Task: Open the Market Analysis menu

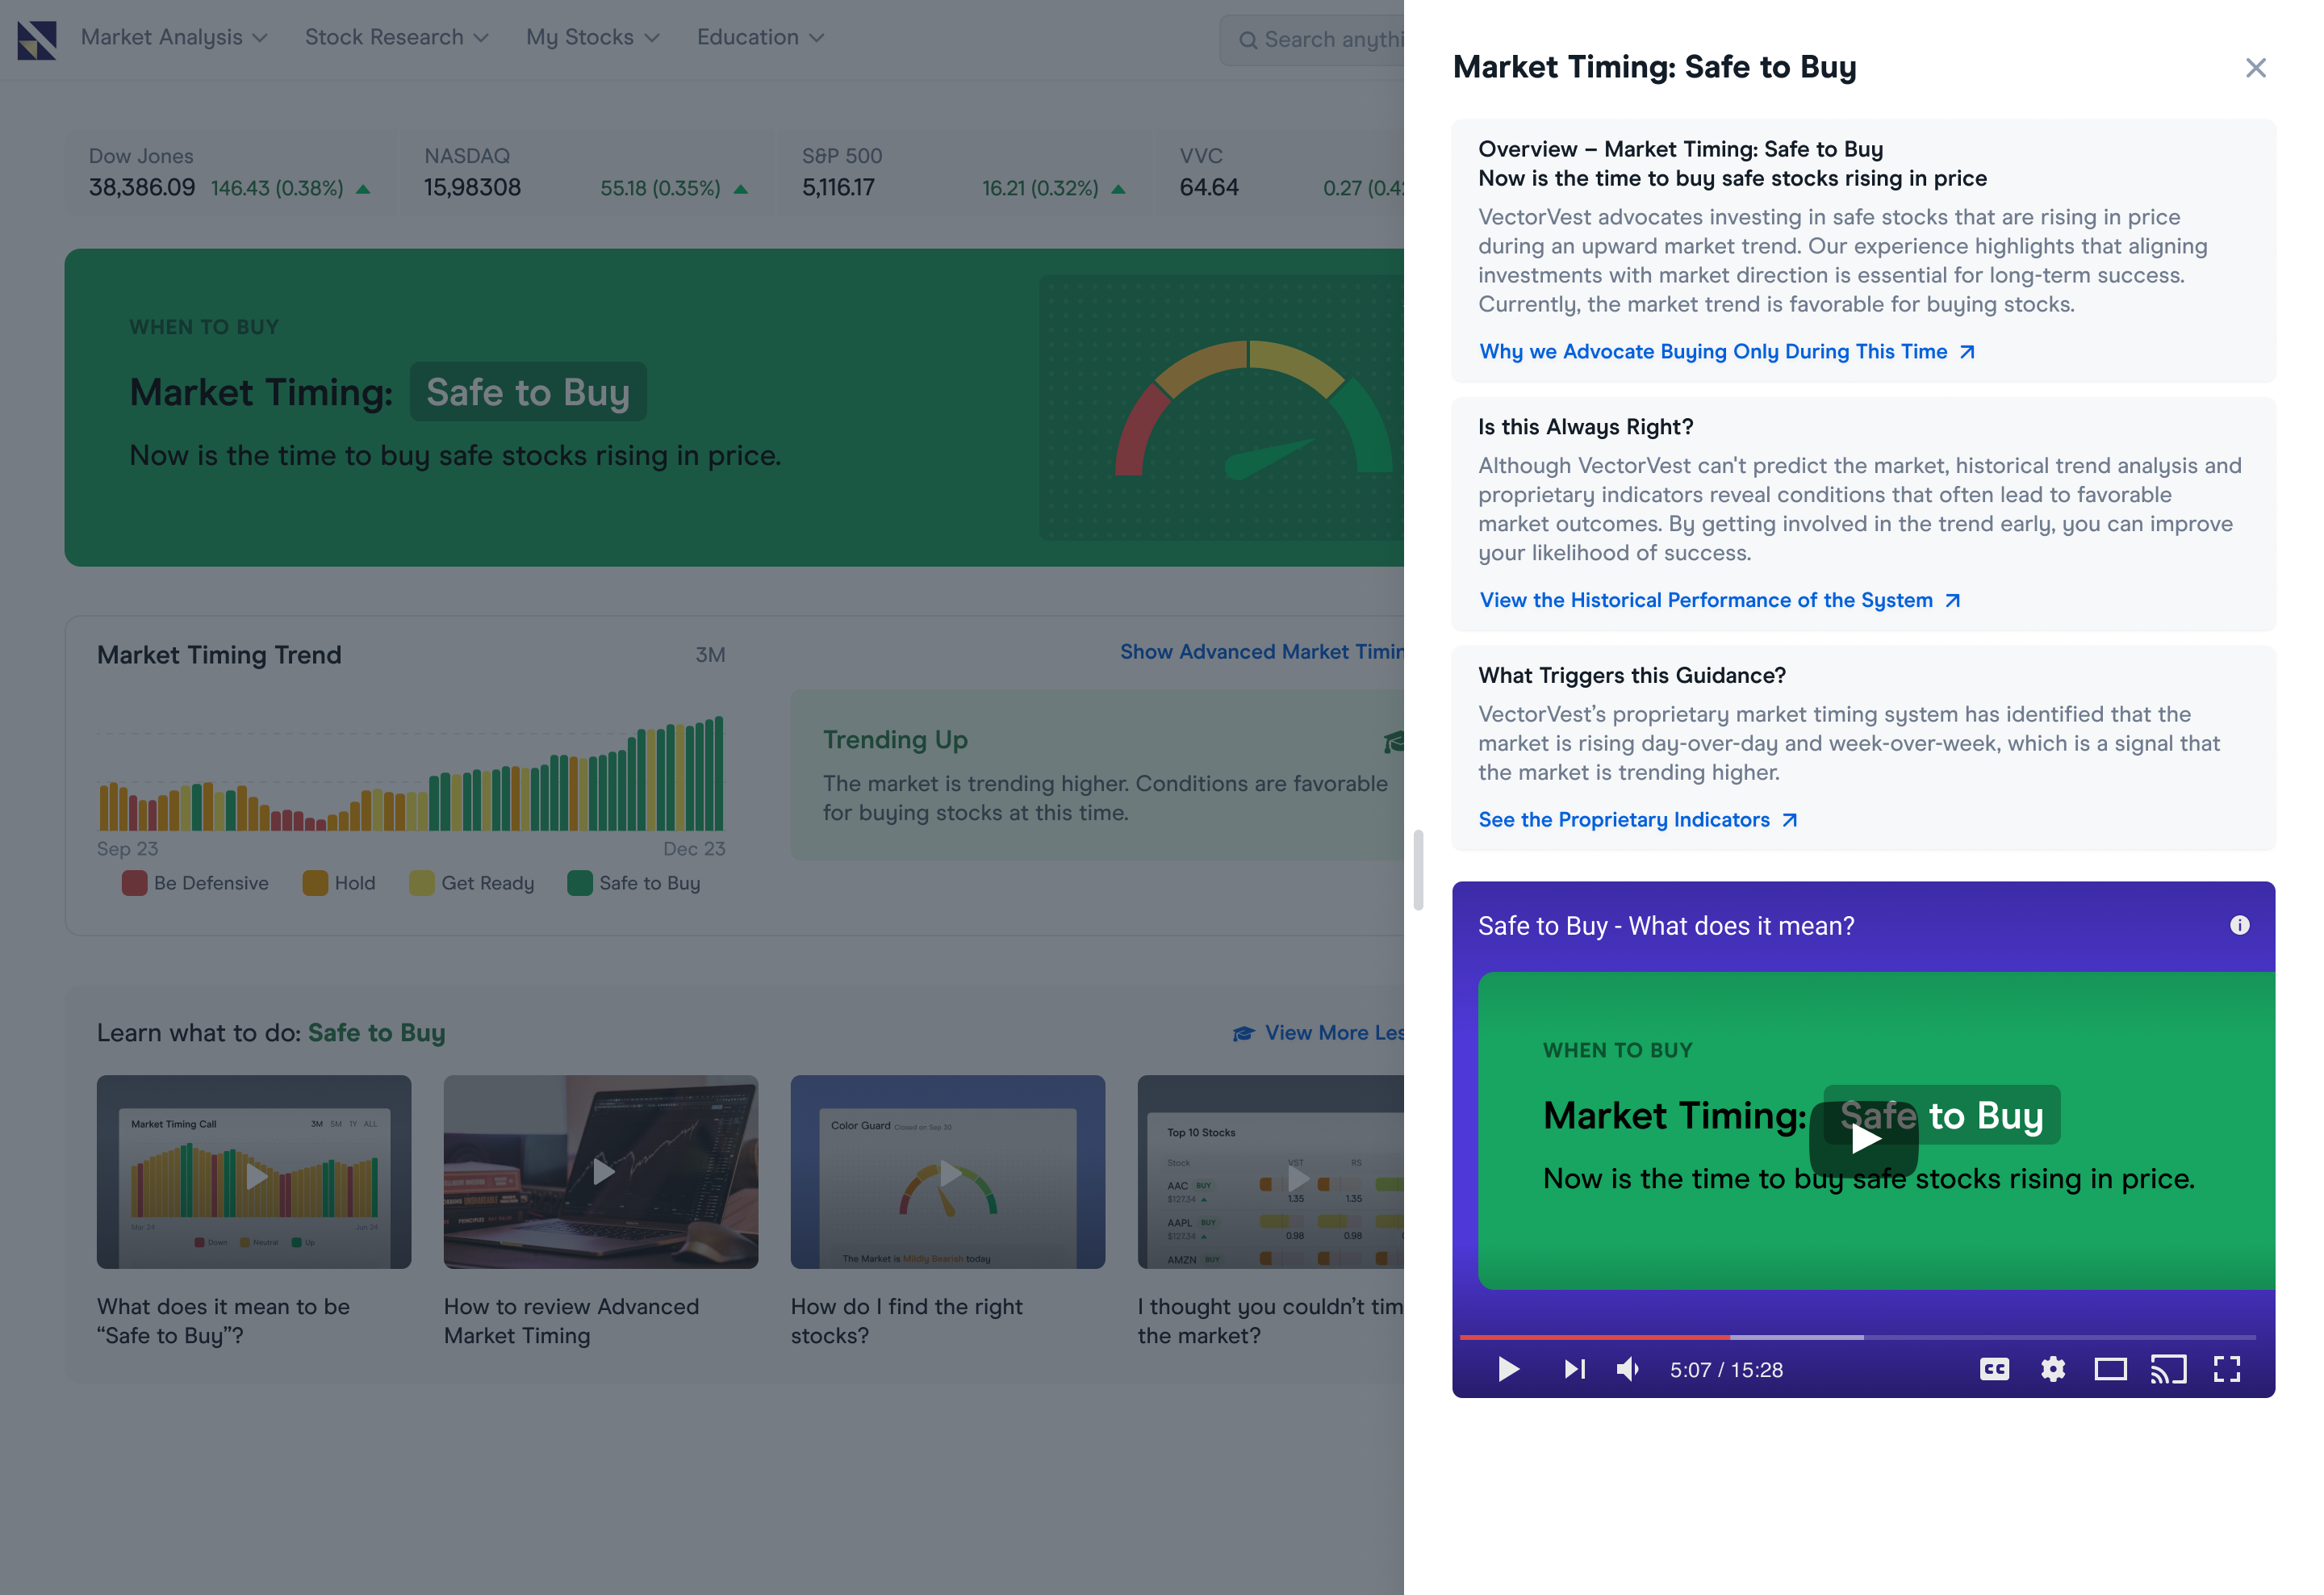Action: coord(174,37)
